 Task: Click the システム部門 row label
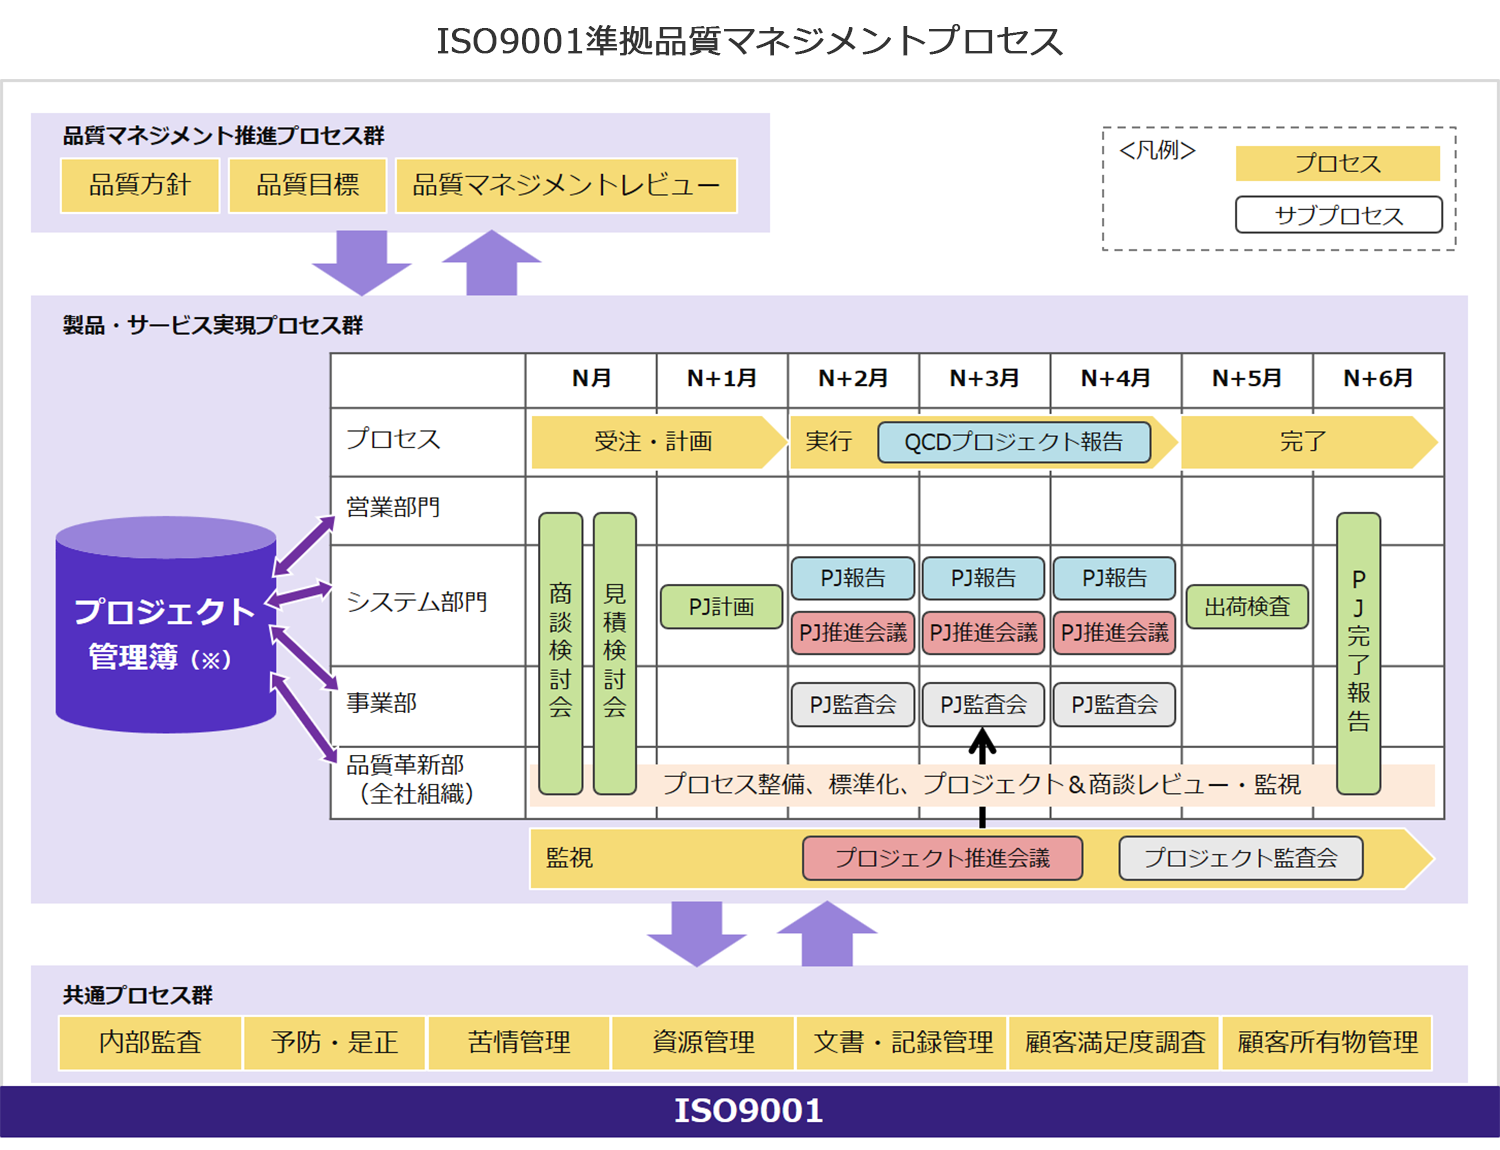pyautogui.click(x=417, y=602)
